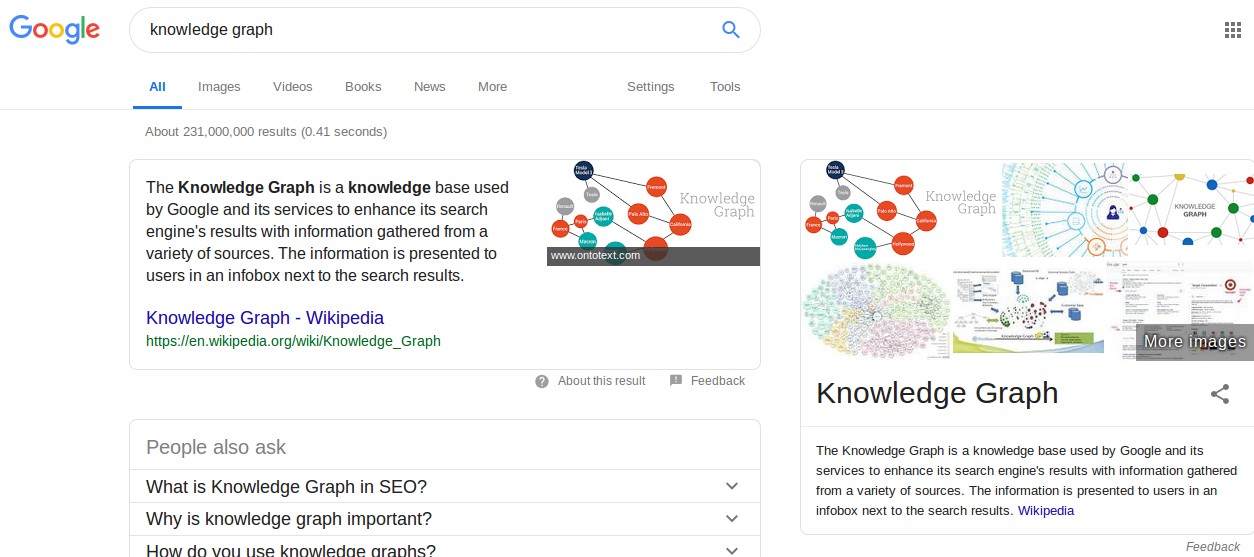Open search Tools options
1254x557 pixels.
725,87
